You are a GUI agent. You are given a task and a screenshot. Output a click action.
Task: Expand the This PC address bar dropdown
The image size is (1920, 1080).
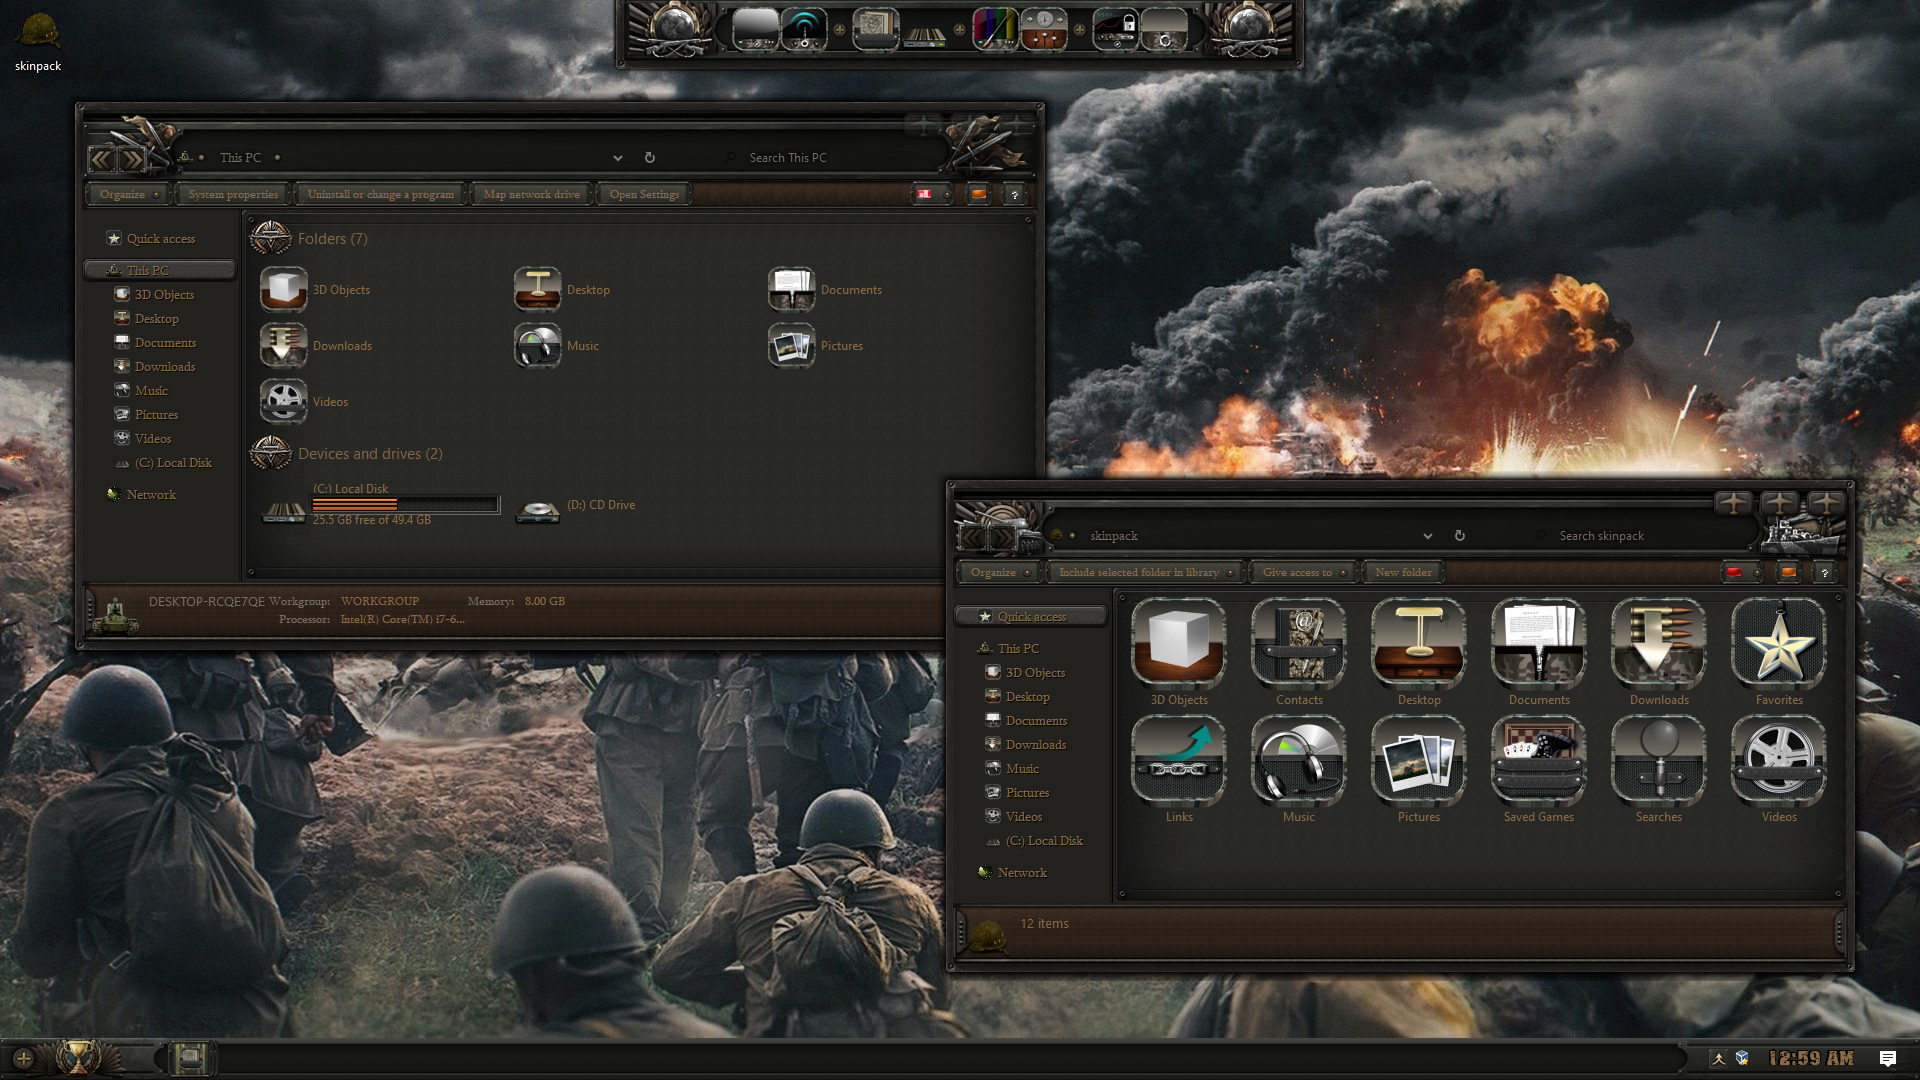(x=618, y=158)
